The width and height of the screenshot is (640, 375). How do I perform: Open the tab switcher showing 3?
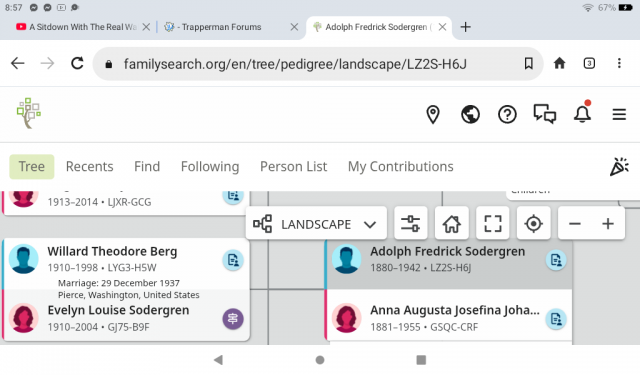coord(589,63)
